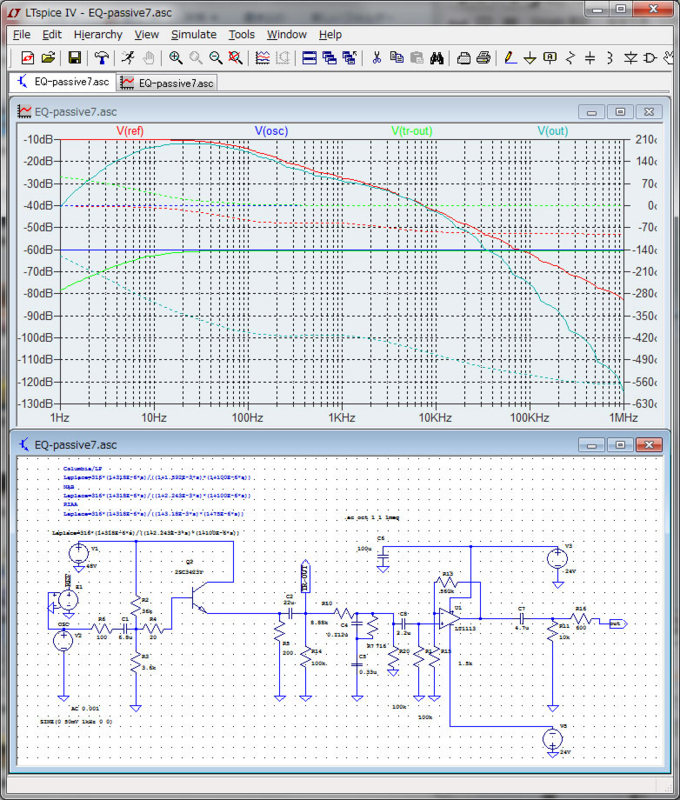Select the Capacitor placement tool

[x=590, y=58]
